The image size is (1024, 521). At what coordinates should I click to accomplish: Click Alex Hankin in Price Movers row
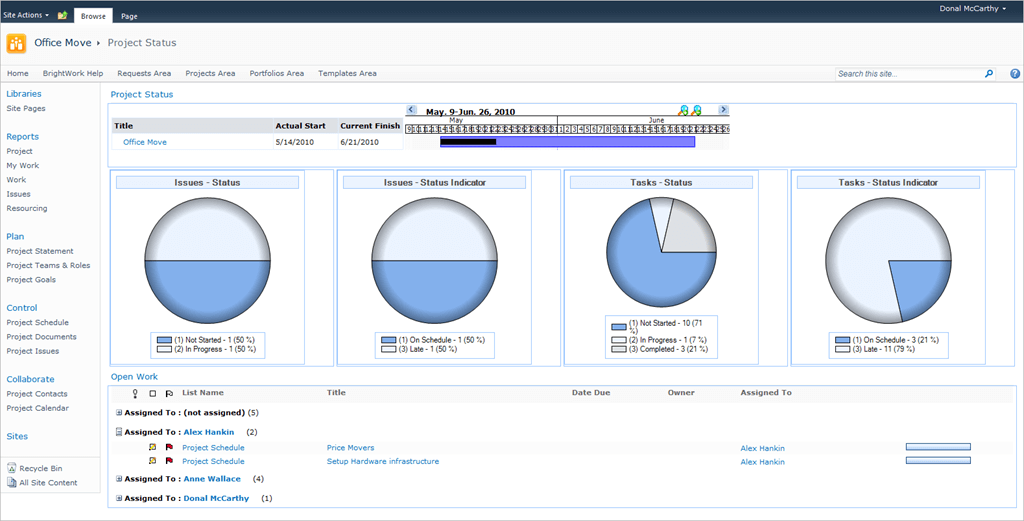click(x=763, y=449)
